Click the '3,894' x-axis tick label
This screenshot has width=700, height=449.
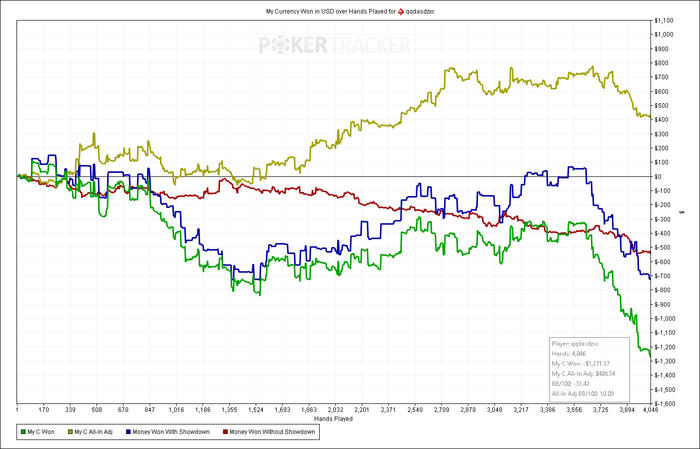pos(627,409)
